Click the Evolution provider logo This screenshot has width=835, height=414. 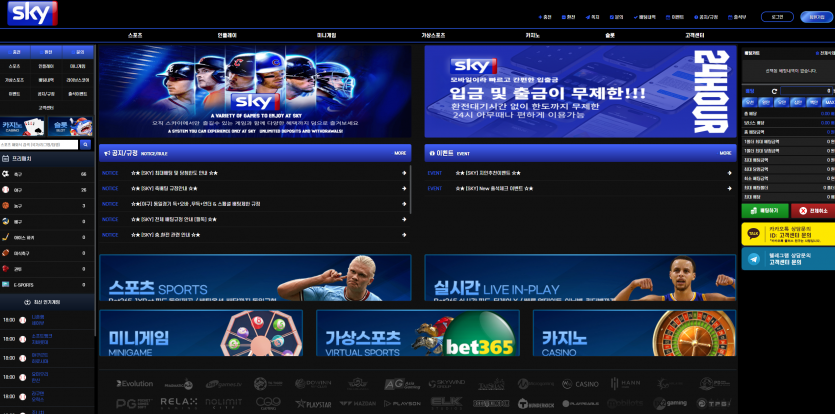pyautogui.click(x=135, y=384)
